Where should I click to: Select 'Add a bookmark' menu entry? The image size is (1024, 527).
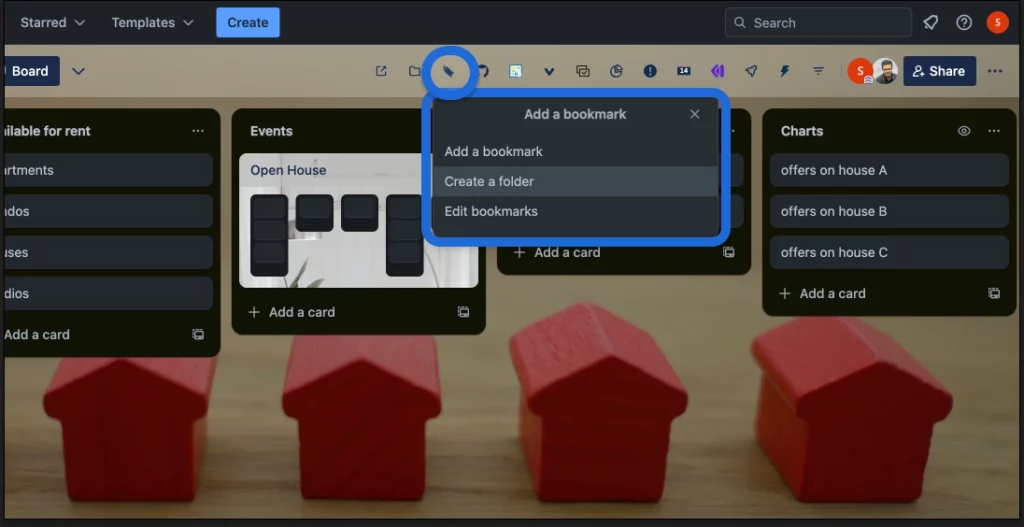tap(575, 152)
